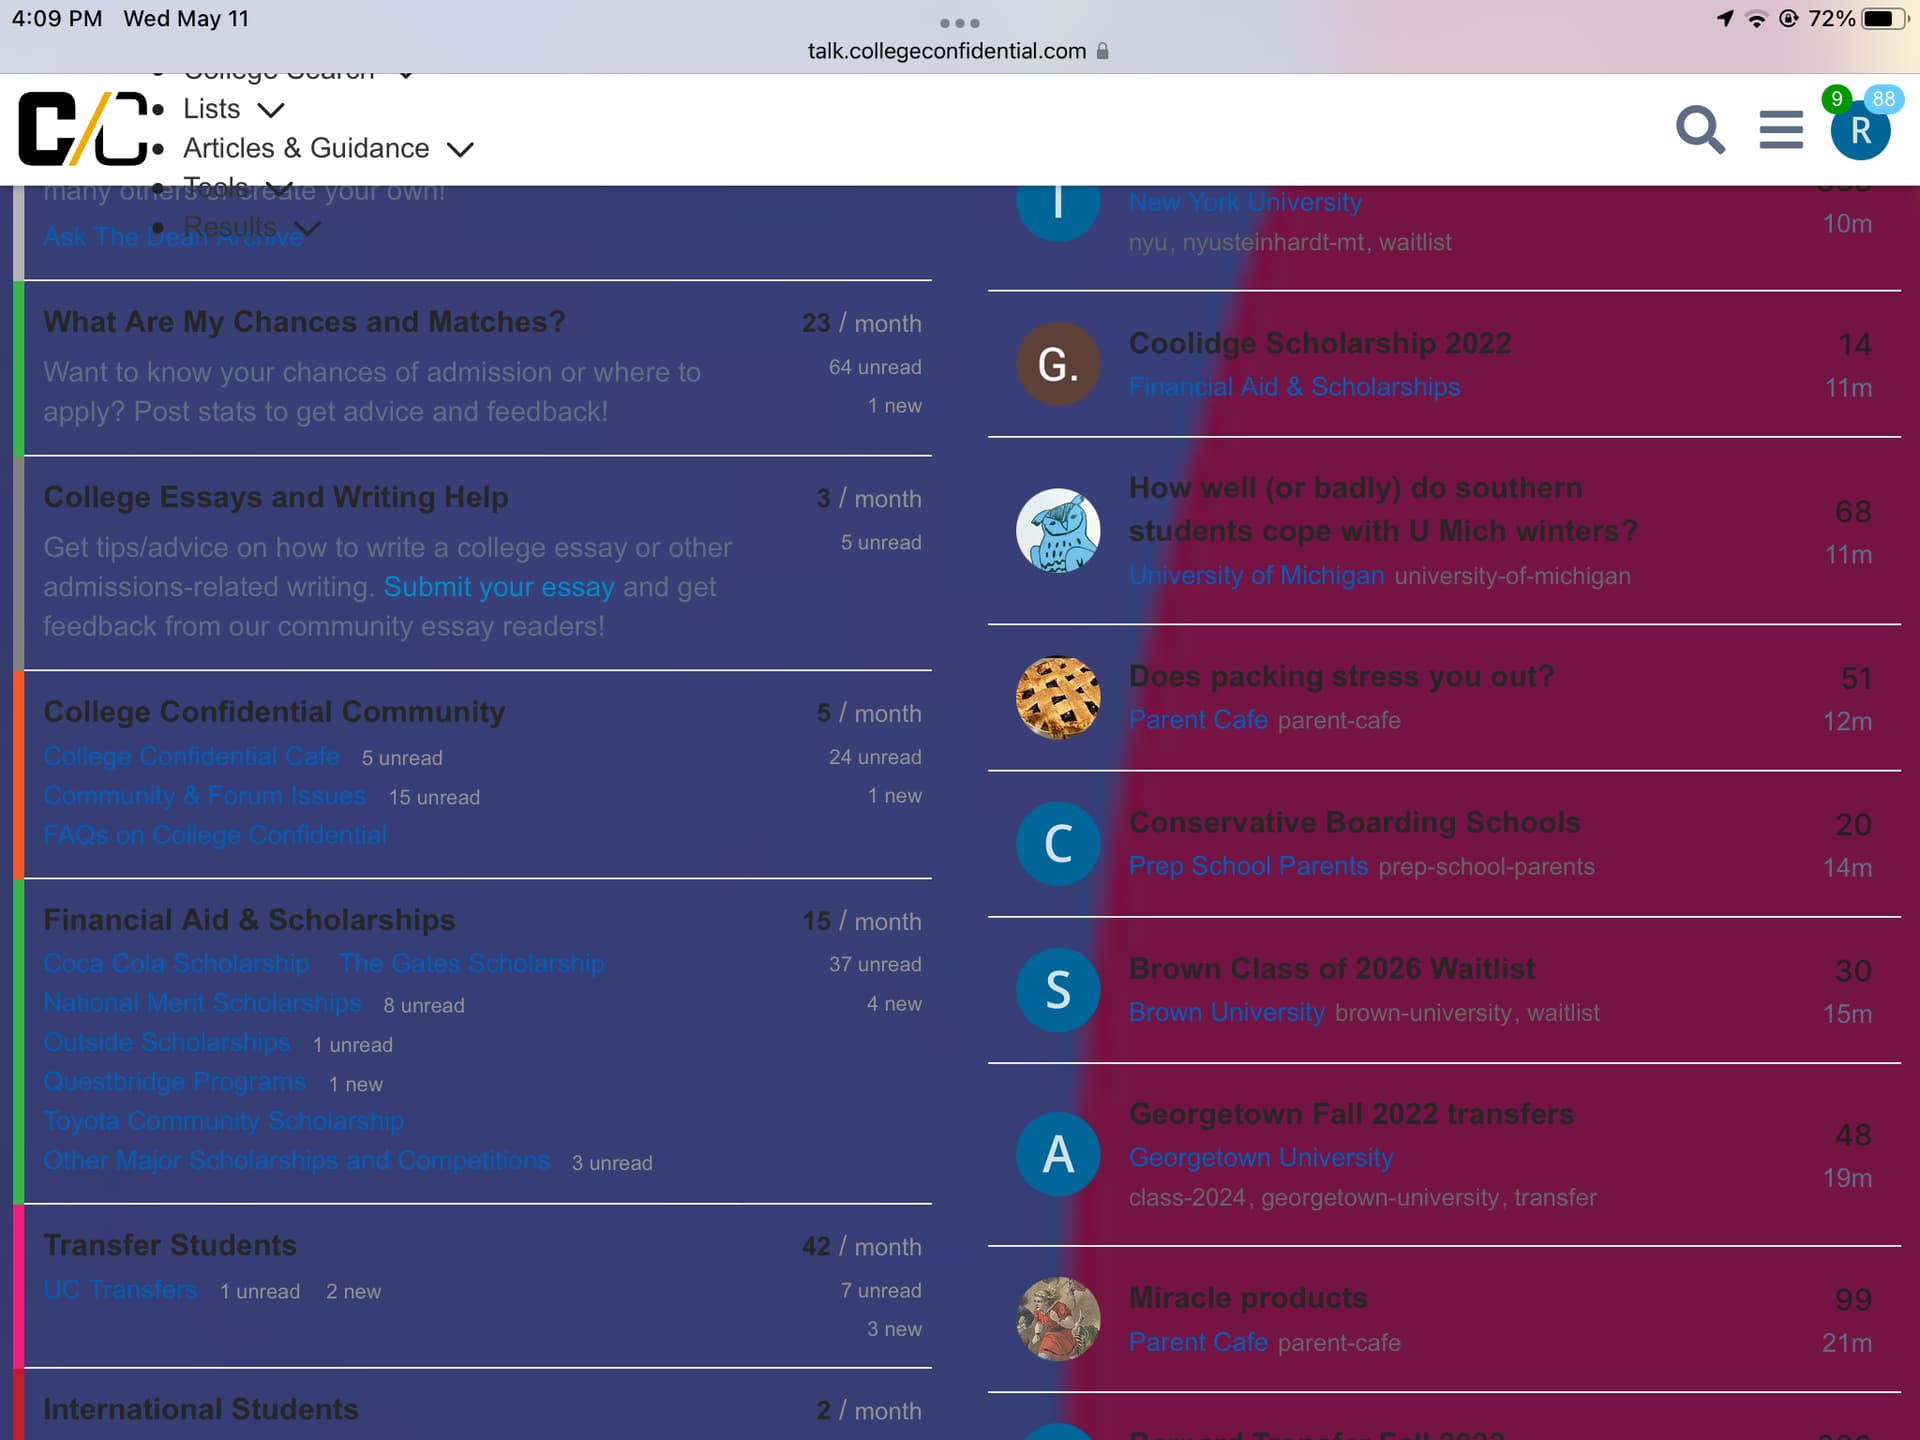Open International Students category
This screenshot has height=1440, width=1920.
tap(201, 1409)
